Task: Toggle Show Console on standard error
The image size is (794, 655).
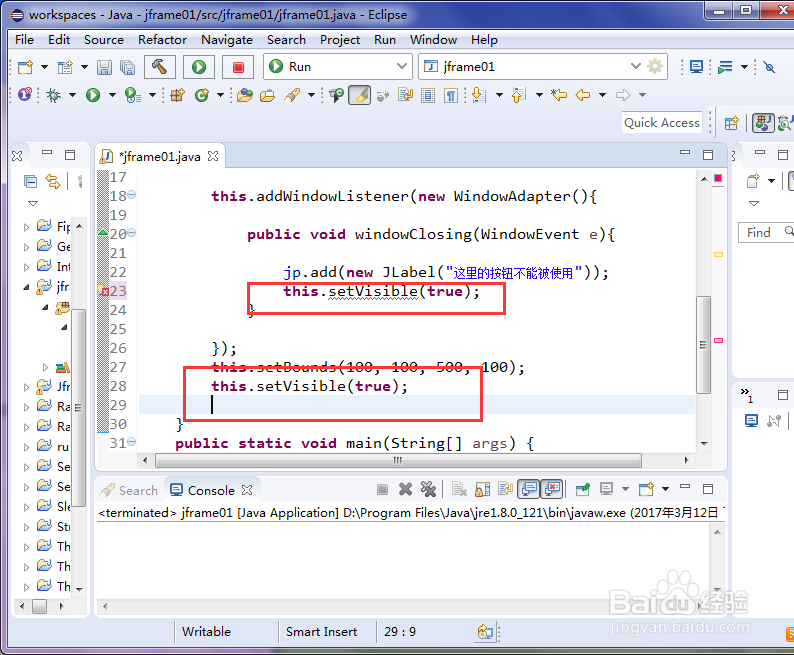Action: 552,489
